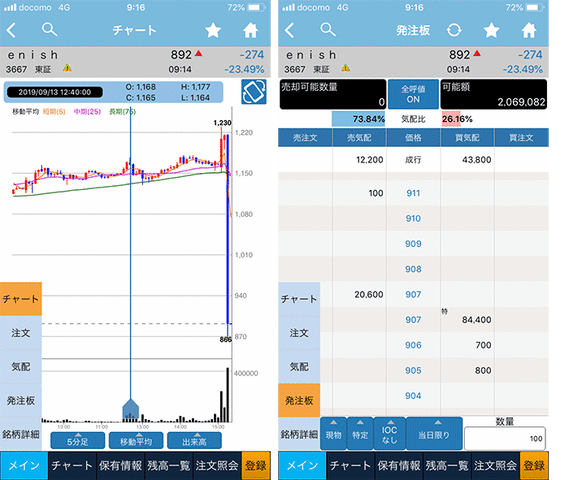569x480 pixels.
Task: Select チャート side tab on 発注板 screen
Action: 299,299
